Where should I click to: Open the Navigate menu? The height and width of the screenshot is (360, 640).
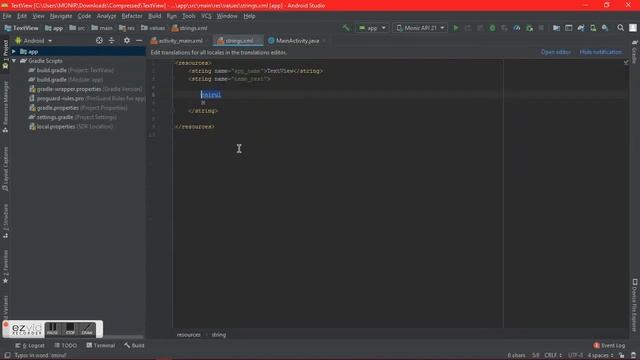61,16
